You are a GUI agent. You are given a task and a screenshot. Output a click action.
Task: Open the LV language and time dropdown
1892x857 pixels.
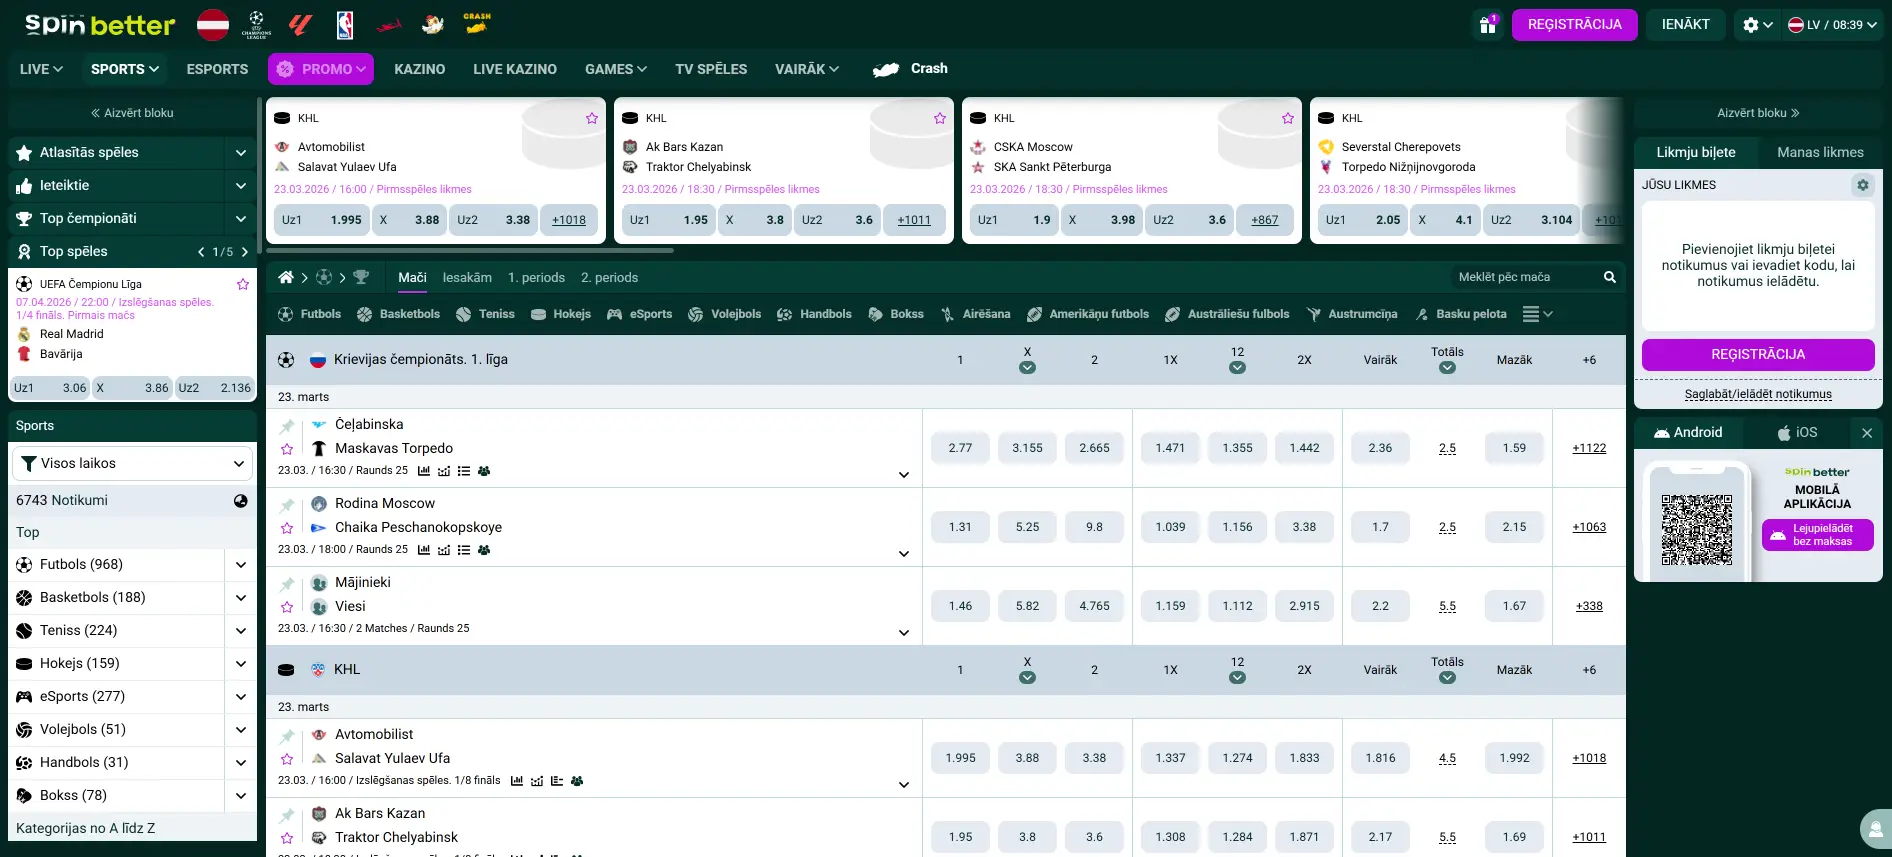pyautogui.click(x=1832, y=25)
